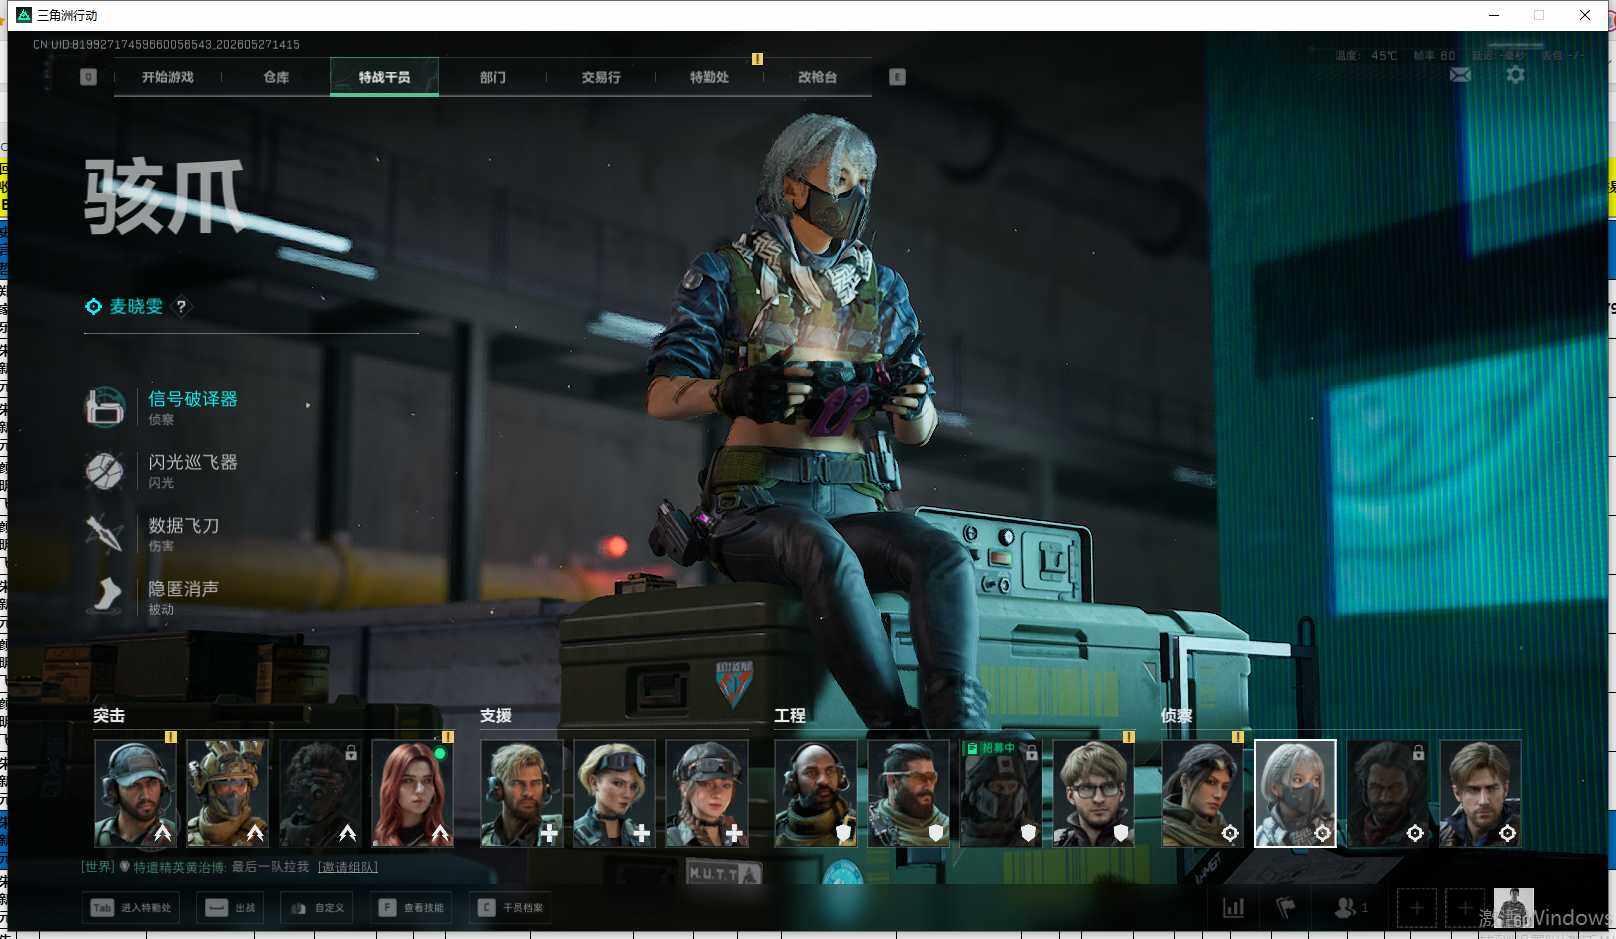Click the operator name 麦晓雯
This screenshot has width=1616, height=939.
point(136,307)
